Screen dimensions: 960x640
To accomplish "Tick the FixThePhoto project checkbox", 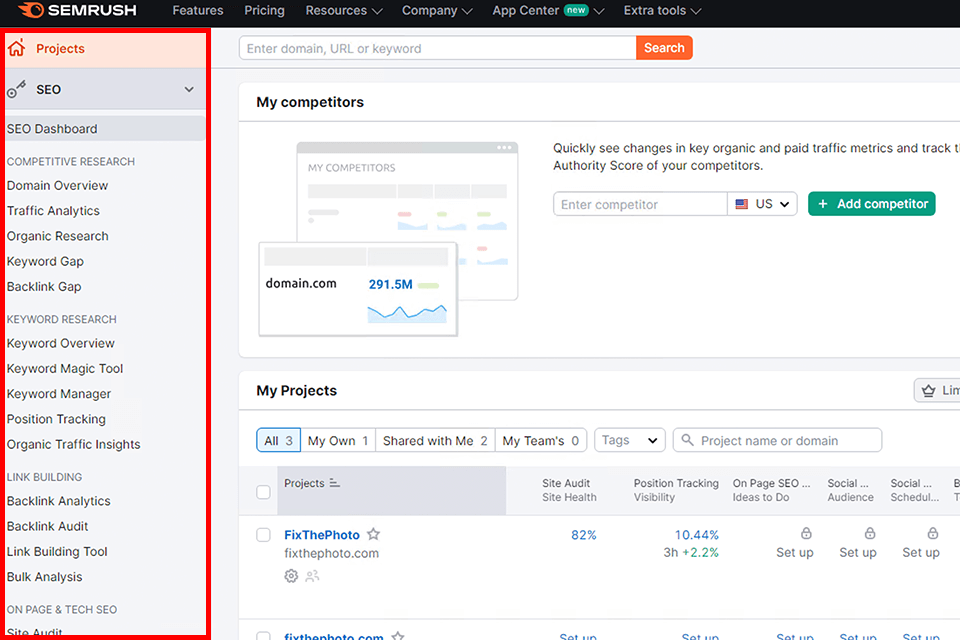I will click(263, 535).
